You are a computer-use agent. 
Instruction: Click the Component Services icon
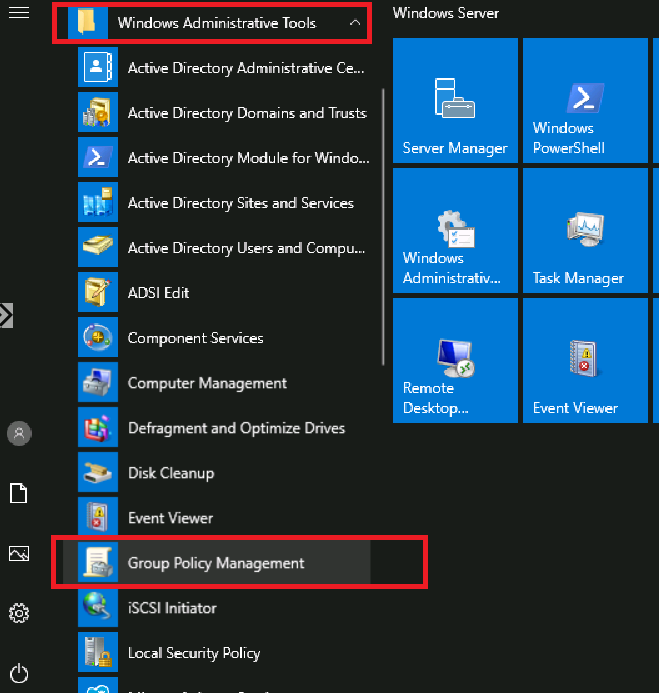coord(97,338)
